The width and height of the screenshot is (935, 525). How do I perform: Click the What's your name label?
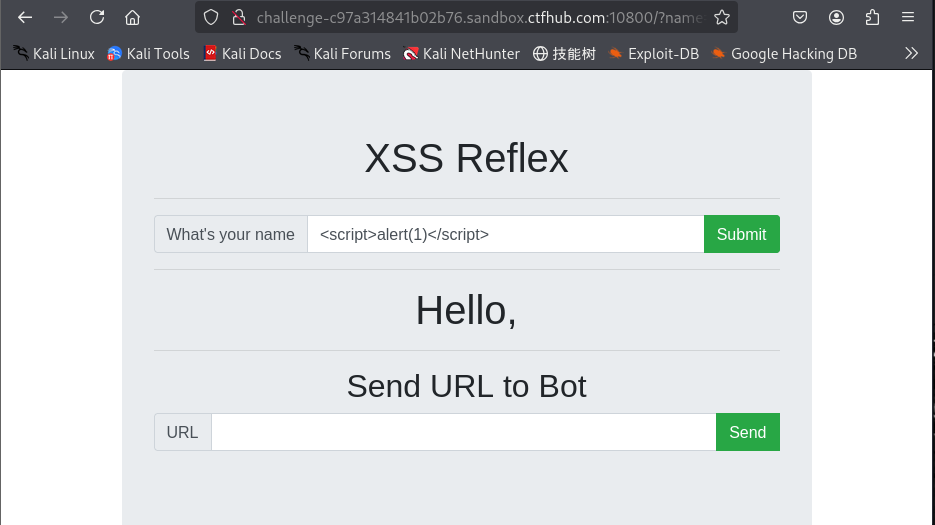click(231, 234)
